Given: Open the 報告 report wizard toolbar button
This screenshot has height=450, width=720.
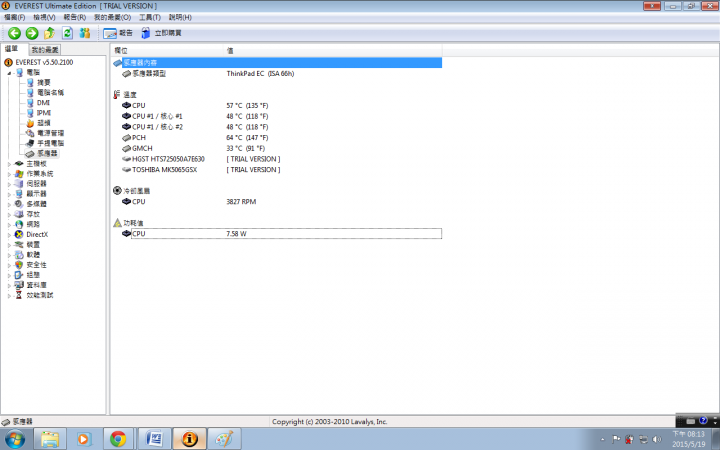Looking at the screenshot, I should [x=118, y=33].
